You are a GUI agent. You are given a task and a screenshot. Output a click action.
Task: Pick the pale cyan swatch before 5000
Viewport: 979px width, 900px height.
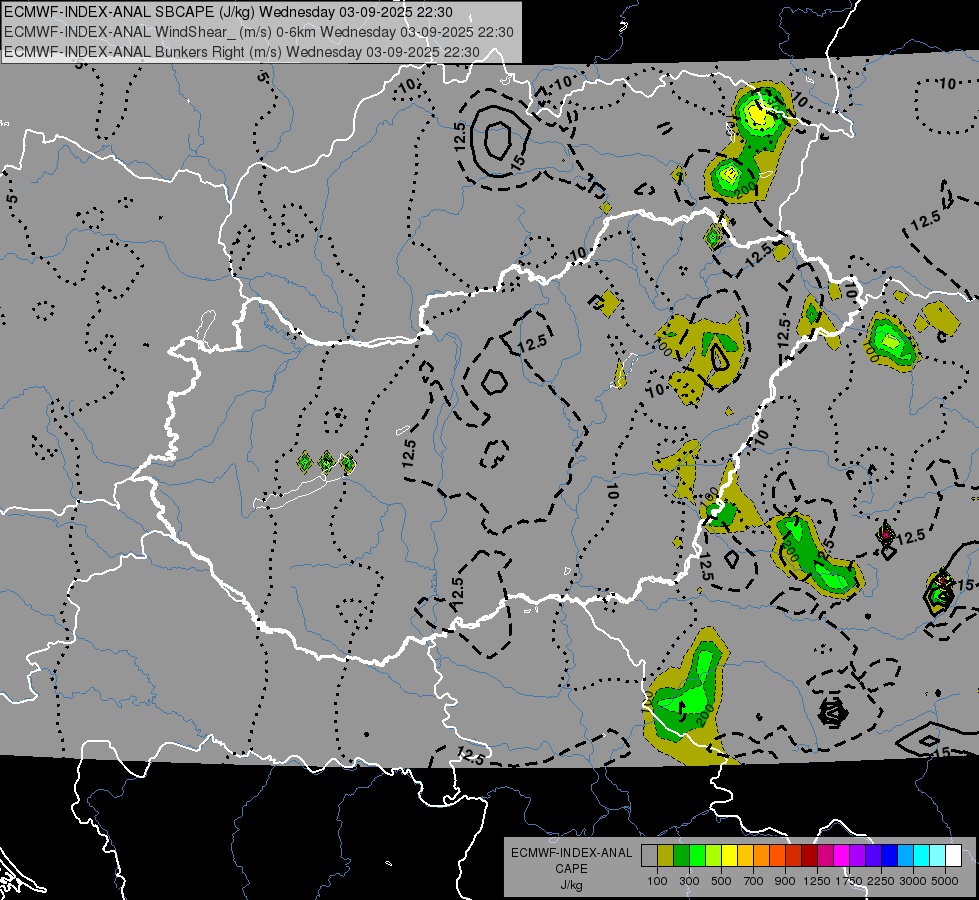tap(938, 856)
